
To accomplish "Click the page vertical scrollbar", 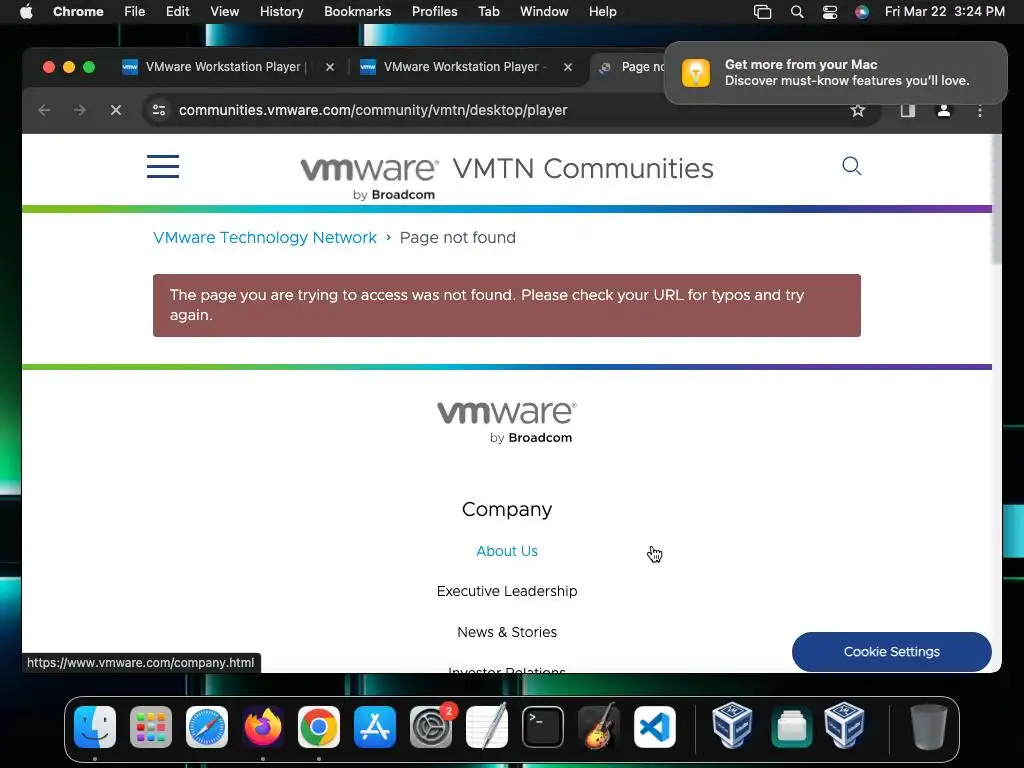I will [x=996, y=200].
